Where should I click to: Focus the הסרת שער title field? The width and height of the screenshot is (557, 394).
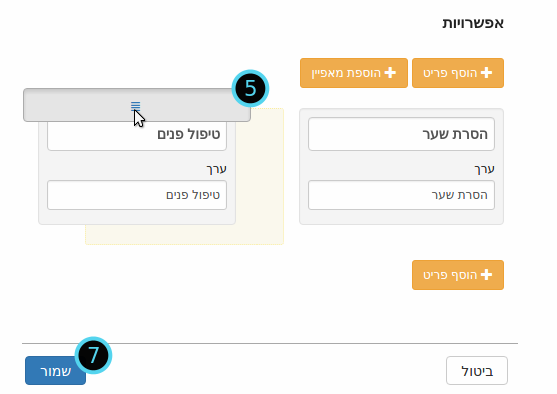[401, 134]
